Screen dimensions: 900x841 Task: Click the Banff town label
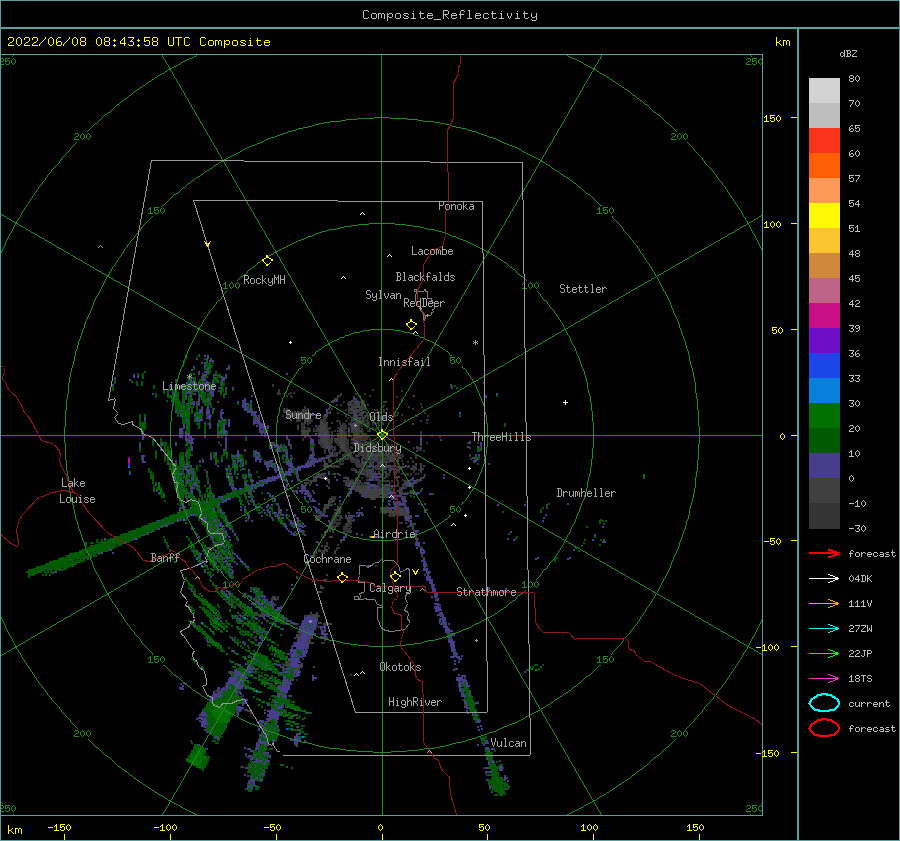tap(165, 558)
